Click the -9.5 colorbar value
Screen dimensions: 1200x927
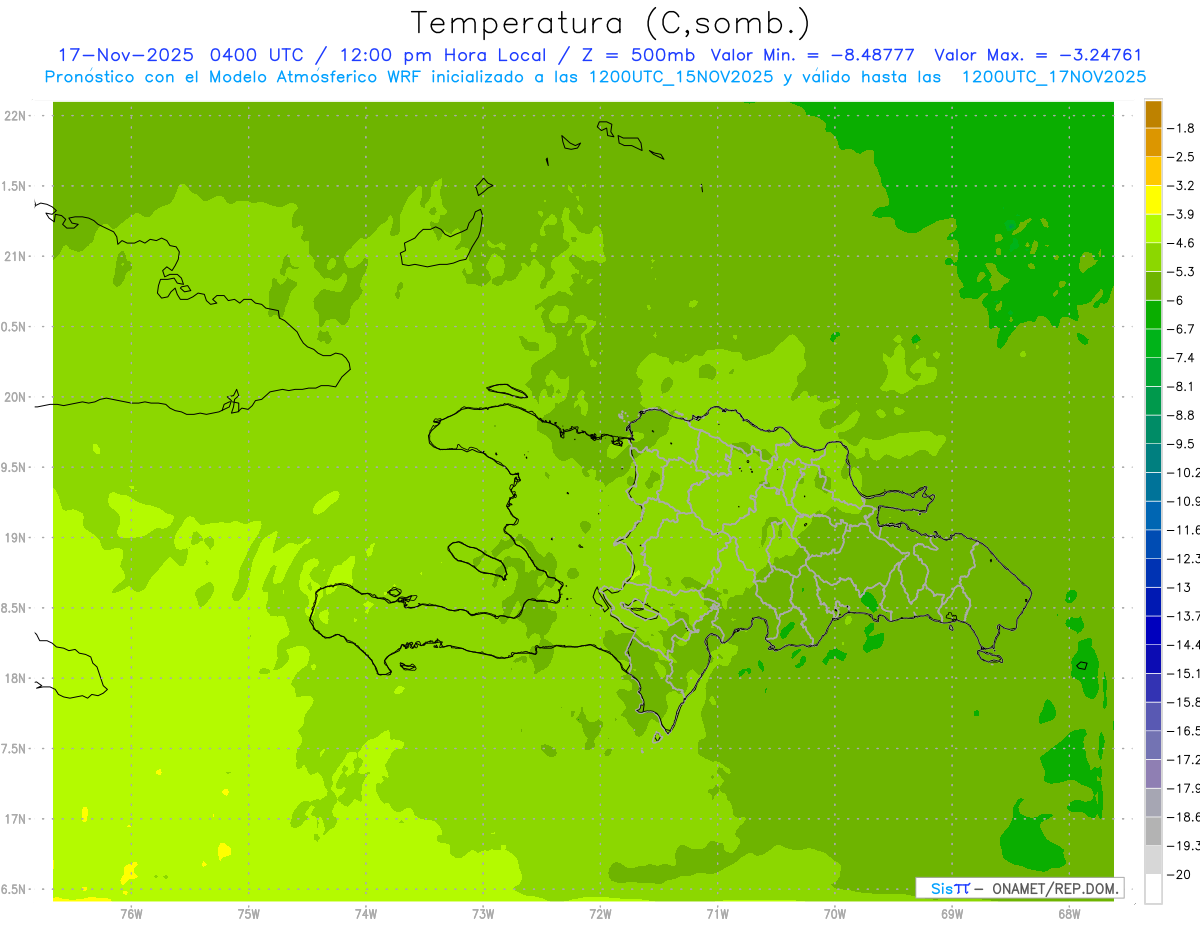(1181, 444)
